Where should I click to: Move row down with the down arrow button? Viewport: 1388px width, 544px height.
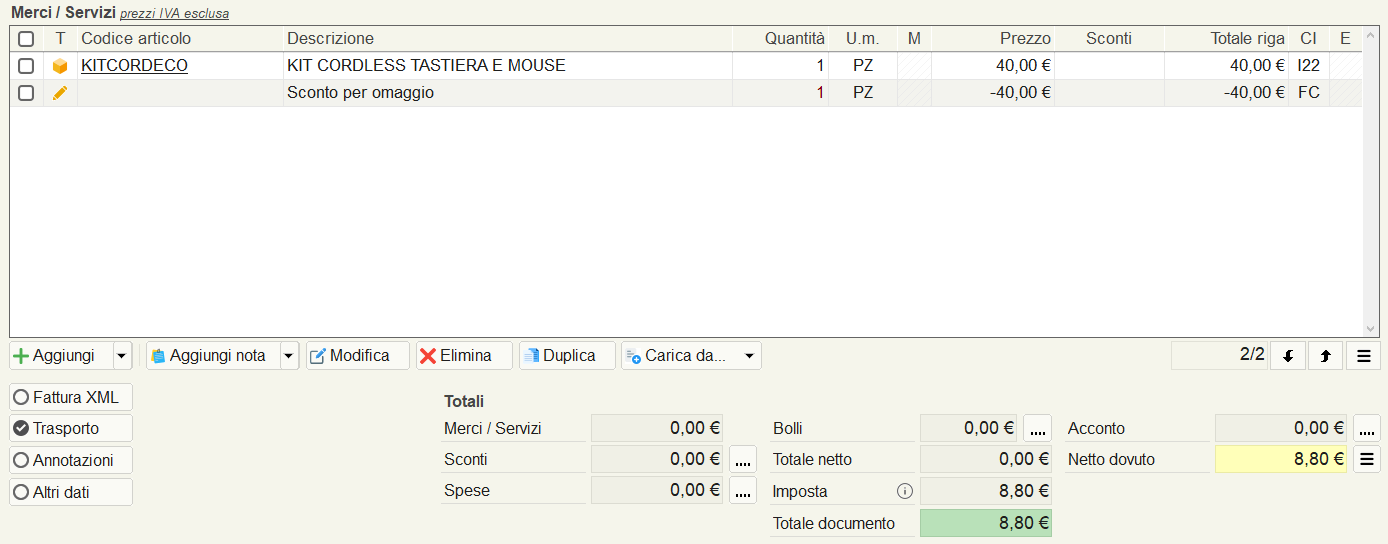click(x=1288, y=356)
